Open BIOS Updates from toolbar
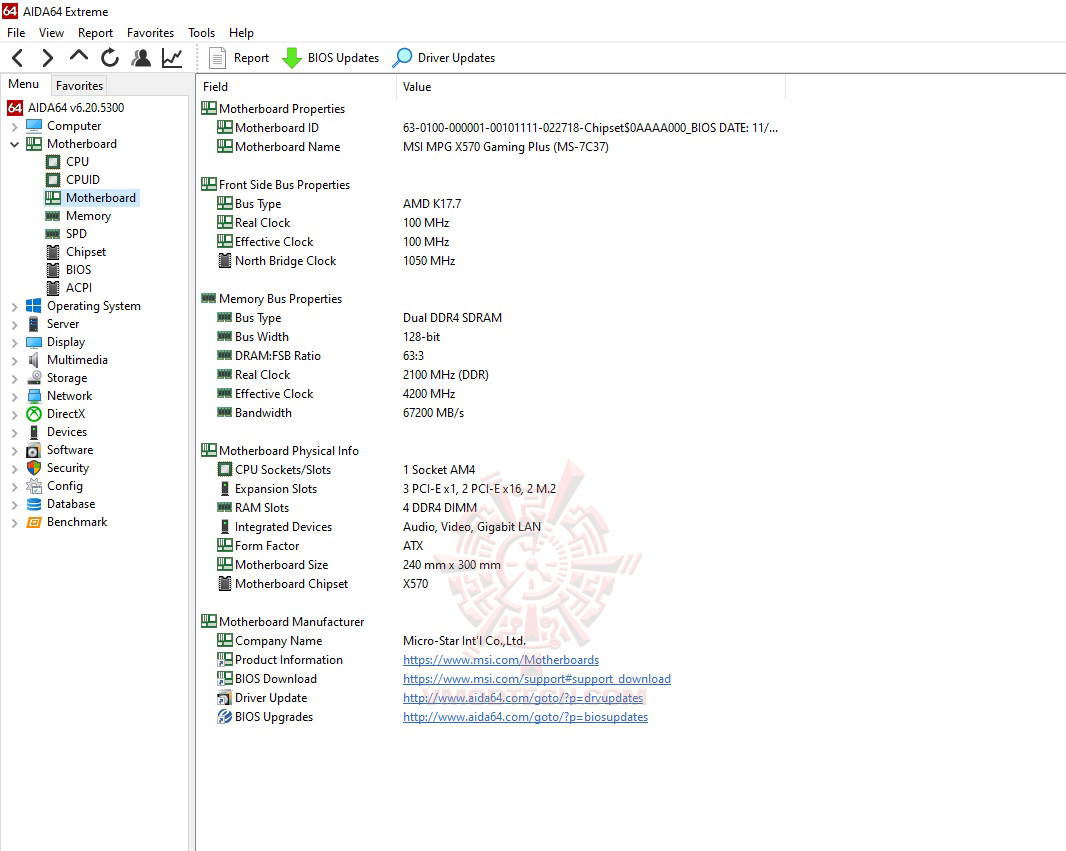Viewport: 1066px width, 851px height. tap(330, 58)
